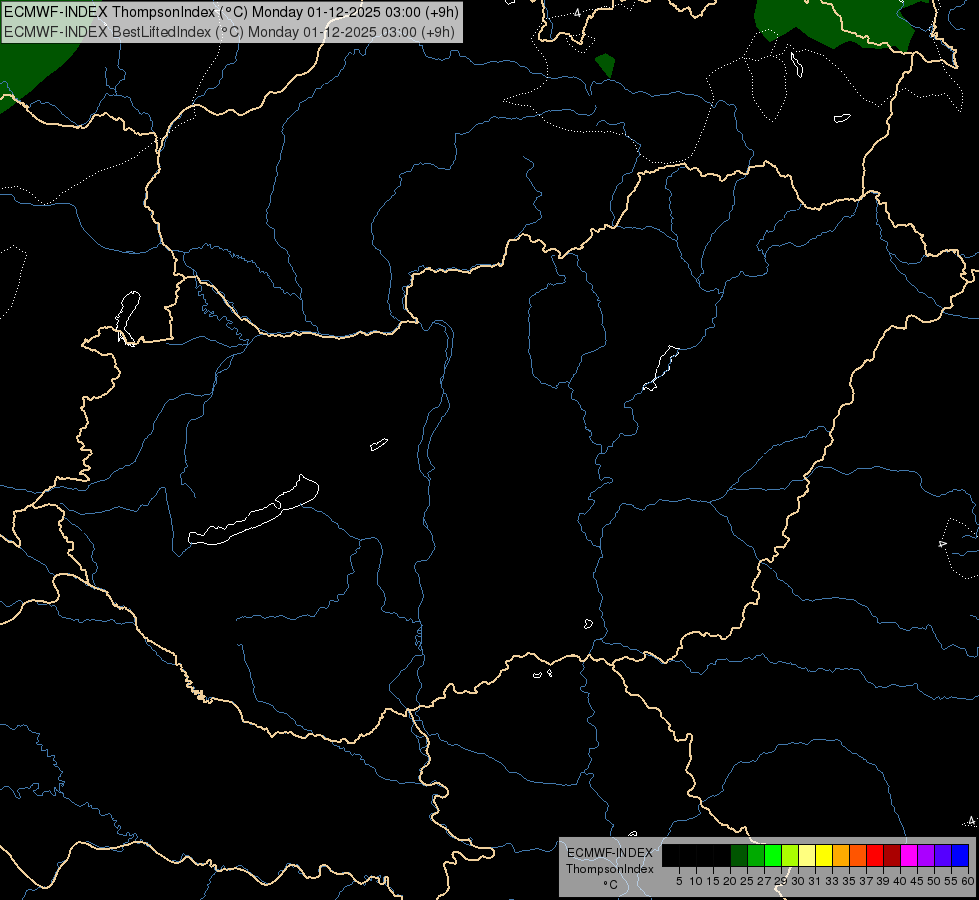Click the legend scale value 20
The image size is (979, 900).
coord(730,881)
